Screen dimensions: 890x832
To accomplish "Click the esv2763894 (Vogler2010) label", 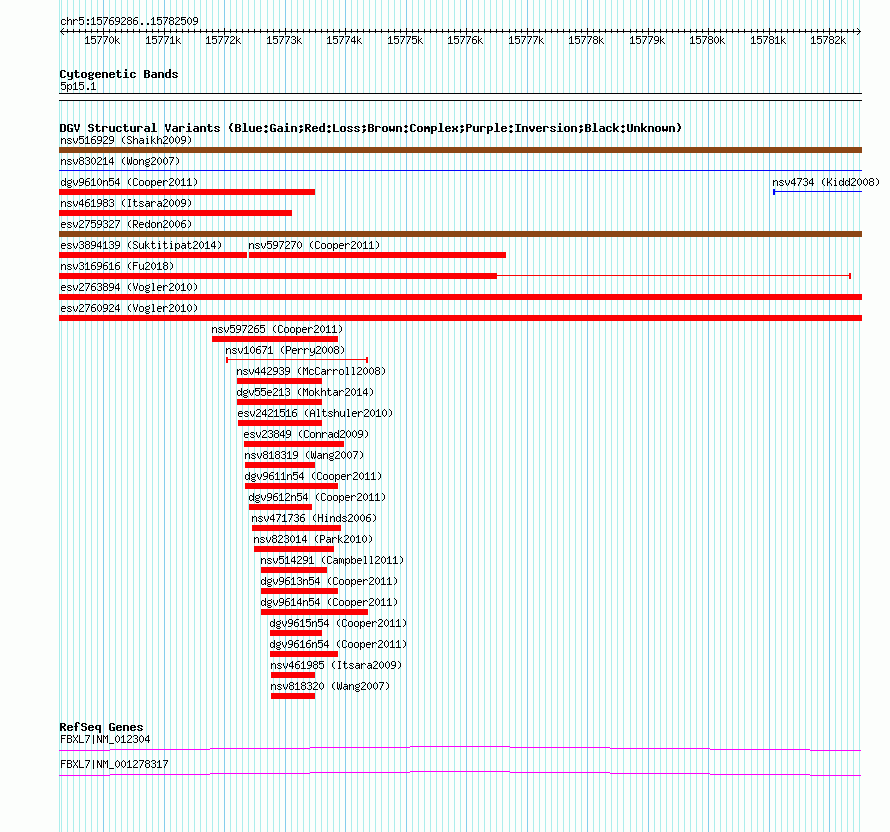I will [129, 287].
